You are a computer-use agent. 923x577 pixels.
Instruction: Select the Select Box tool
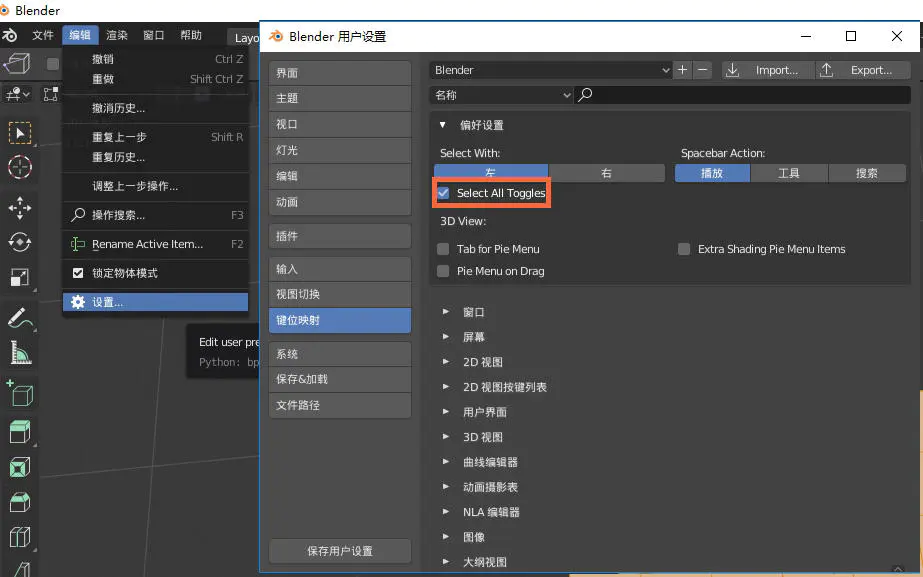(19, 133)
